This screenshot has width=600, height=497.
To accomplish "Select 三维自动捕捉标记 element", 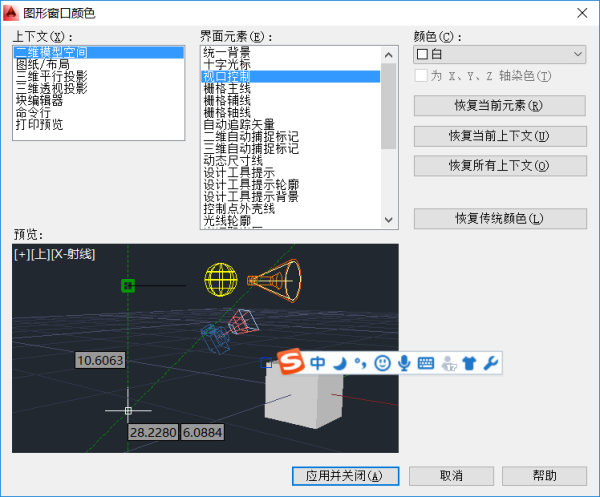I will point(291,148).
